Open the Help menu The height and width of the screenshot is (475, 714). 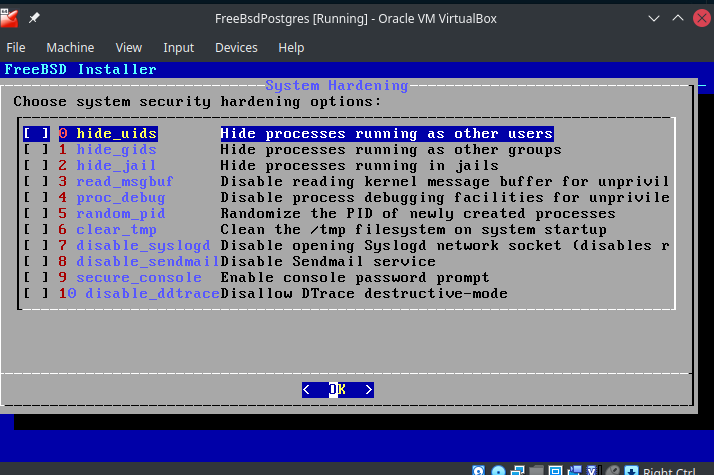tap(291, 47)
